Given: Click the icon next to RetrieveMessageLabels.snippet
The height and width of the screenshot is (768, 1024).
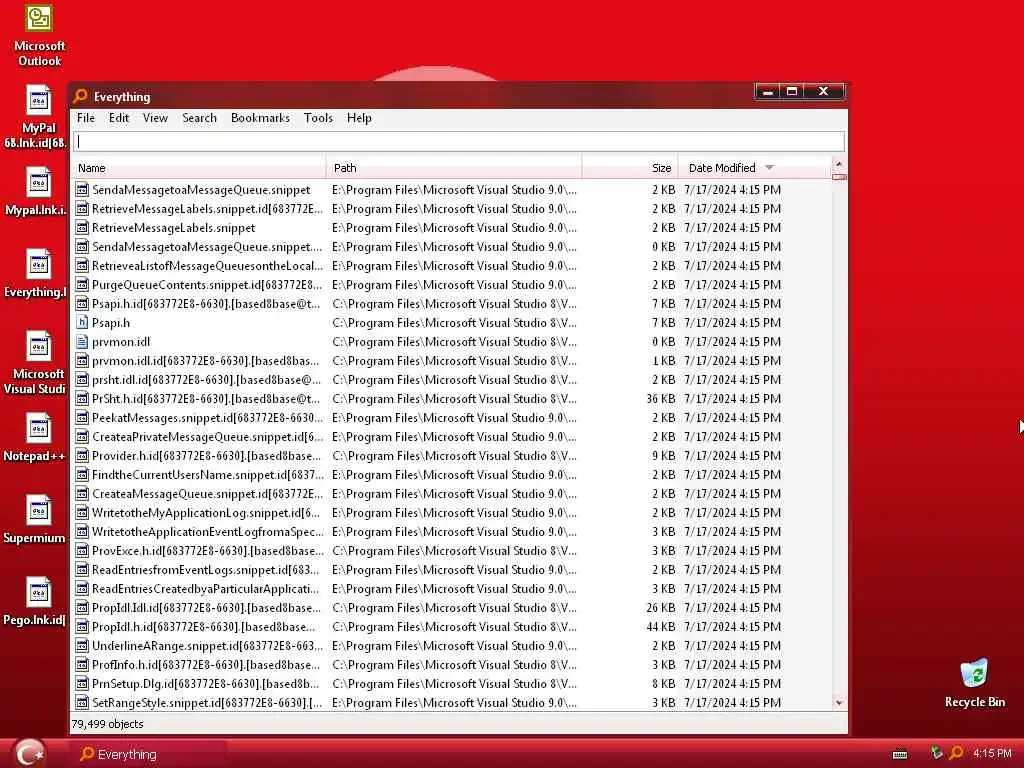Looking at the screenshot, I should [x=82, y=228].
